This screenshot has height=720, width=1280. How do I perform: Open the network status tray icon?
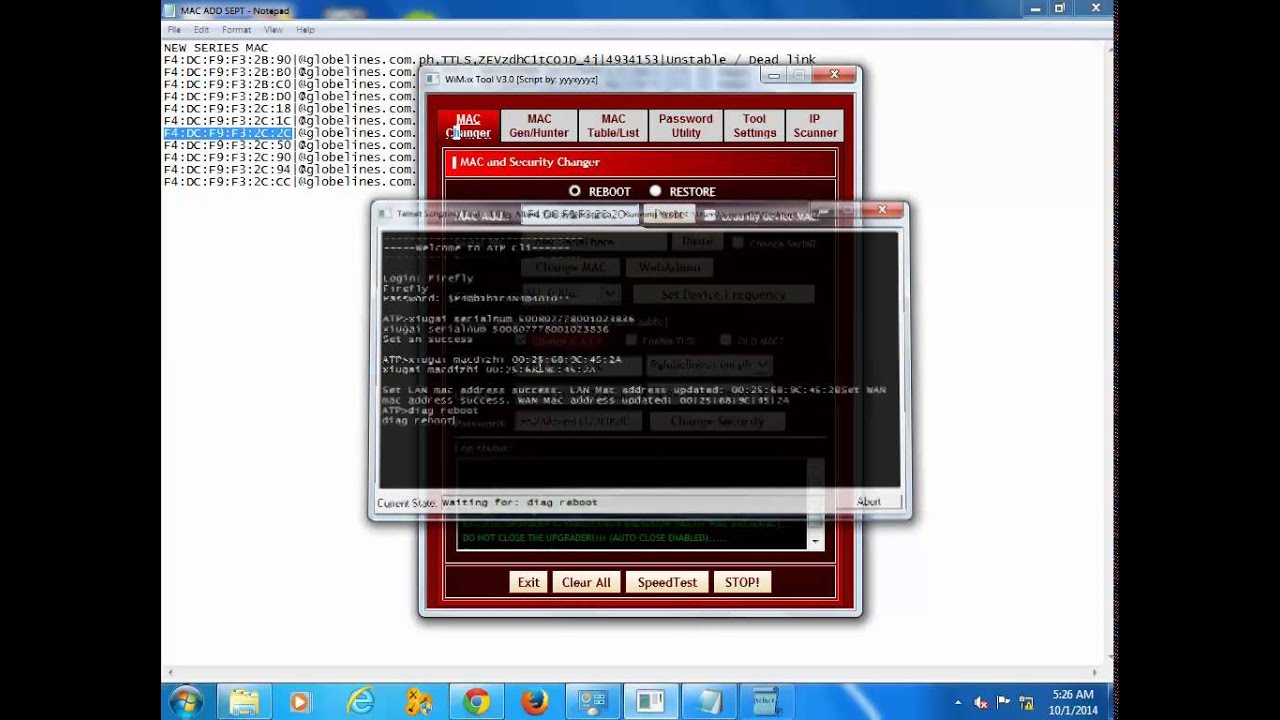[1026, 703]
